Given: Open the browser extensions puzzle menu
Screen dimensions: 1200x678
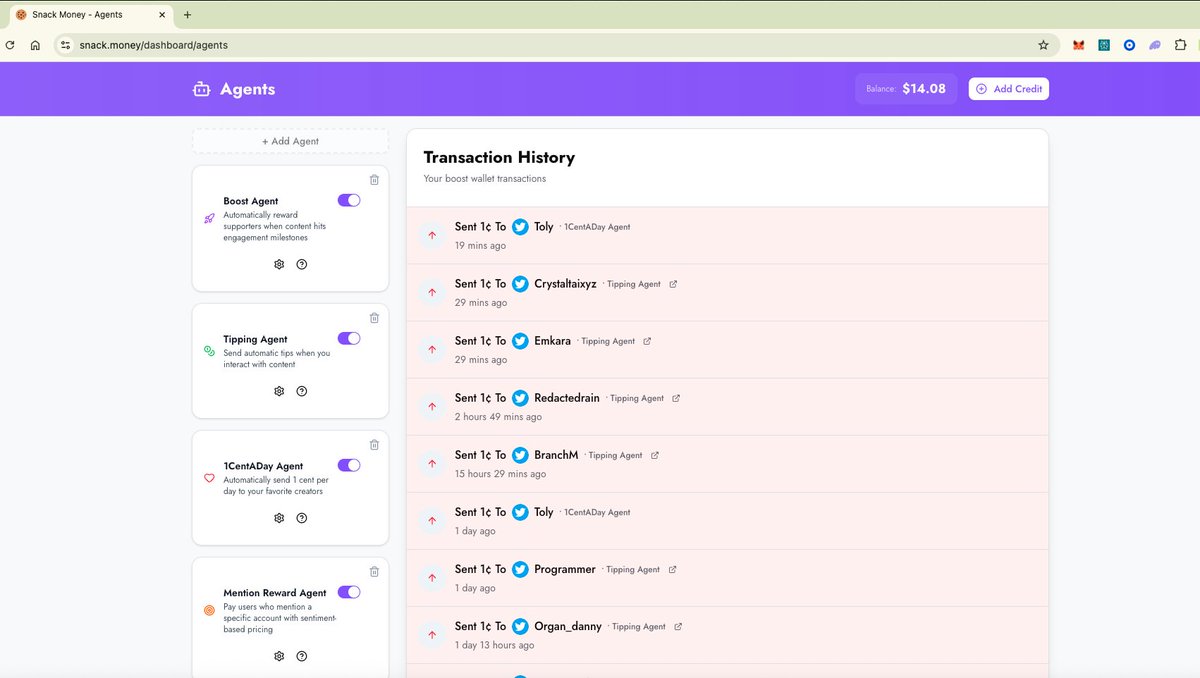Looking at the screenshot, I should coord(1180,45).
